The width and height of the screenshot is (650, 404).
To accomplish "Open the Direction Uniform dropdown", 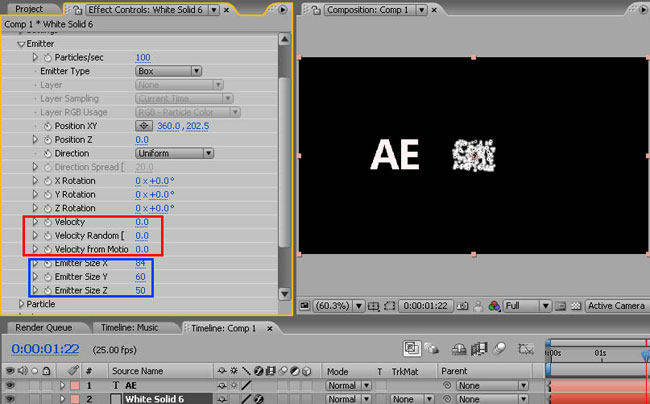I will (174, 153).
